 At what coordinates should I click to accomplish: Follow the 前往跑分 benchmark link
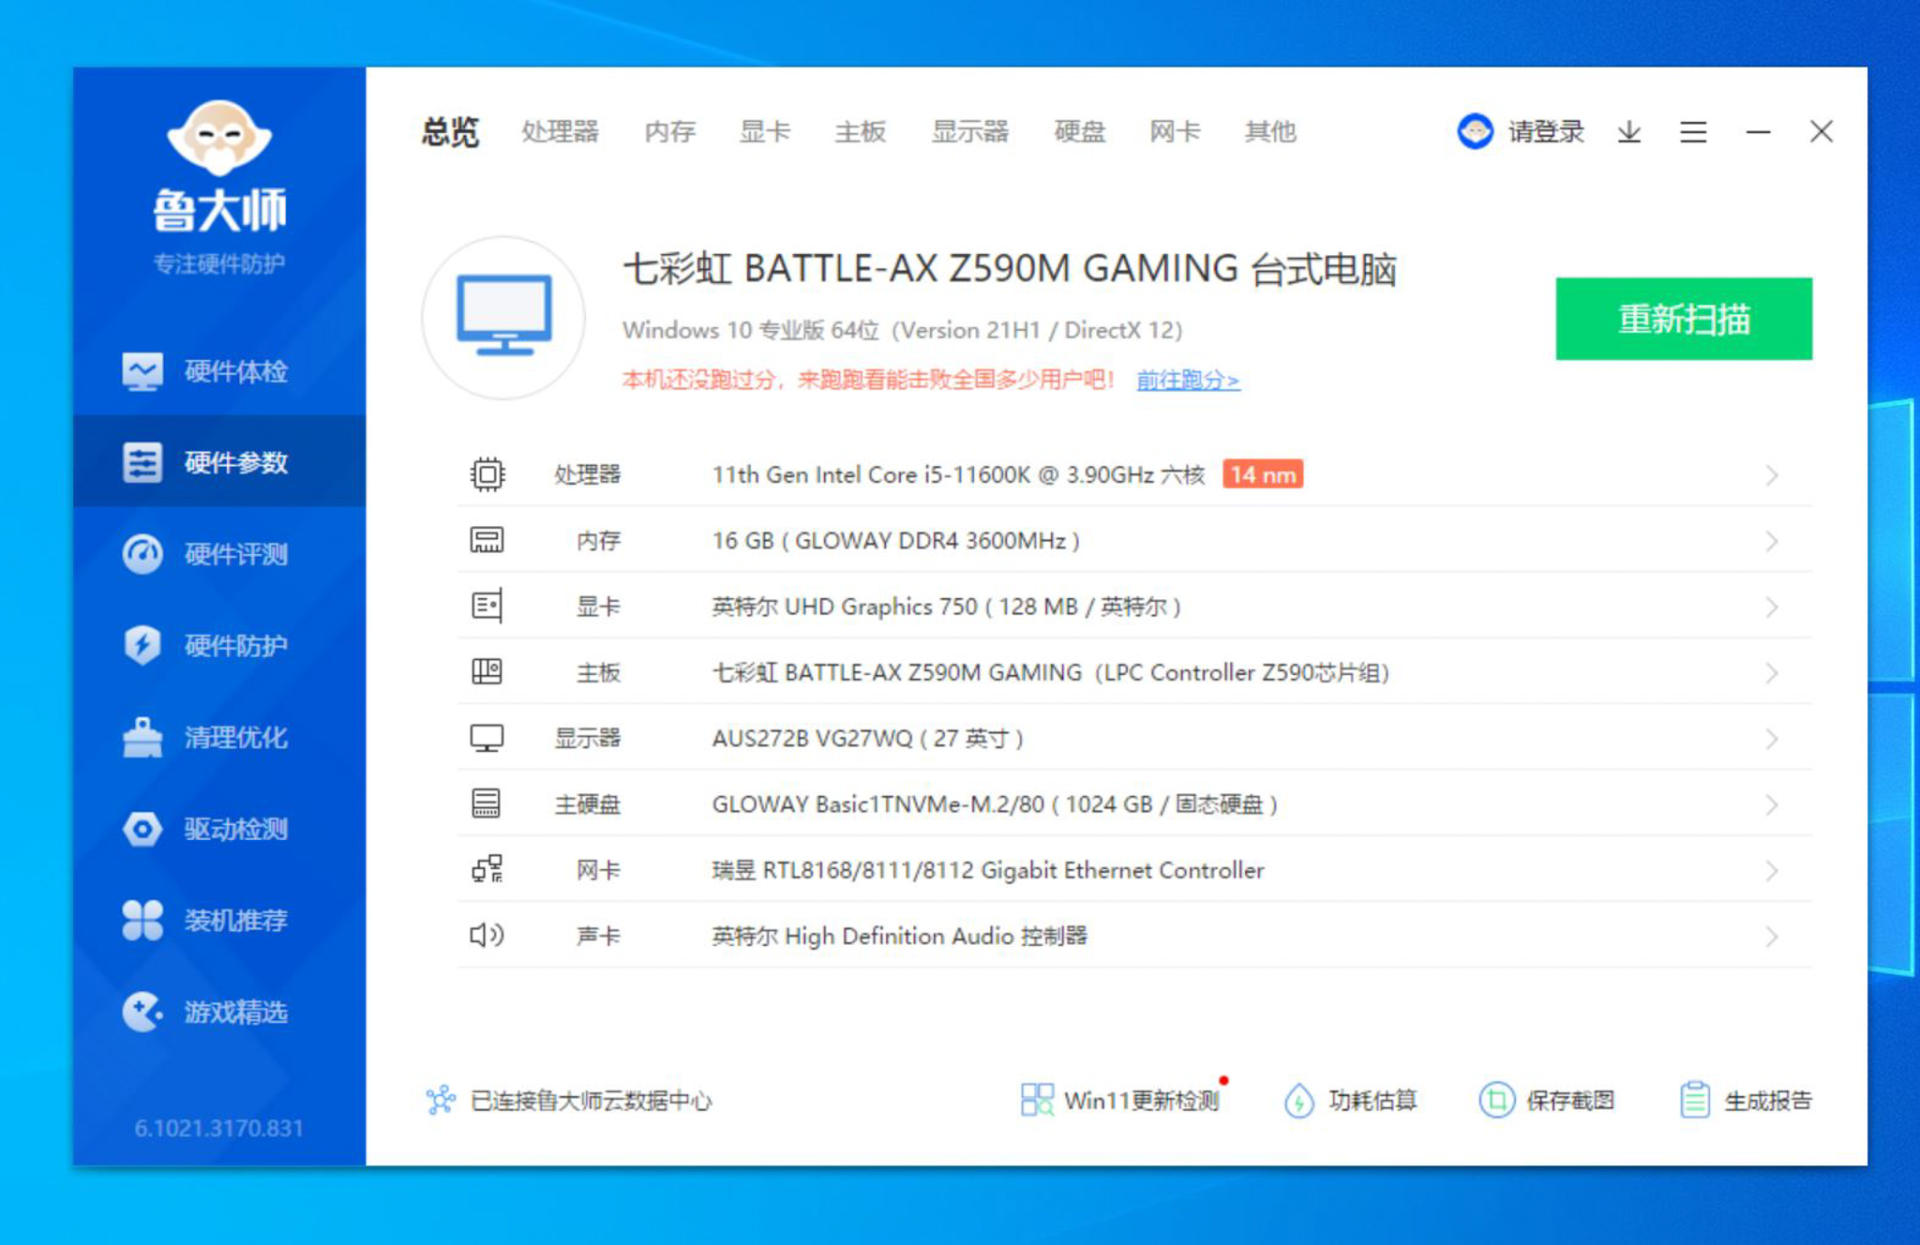pos(1188,381)
